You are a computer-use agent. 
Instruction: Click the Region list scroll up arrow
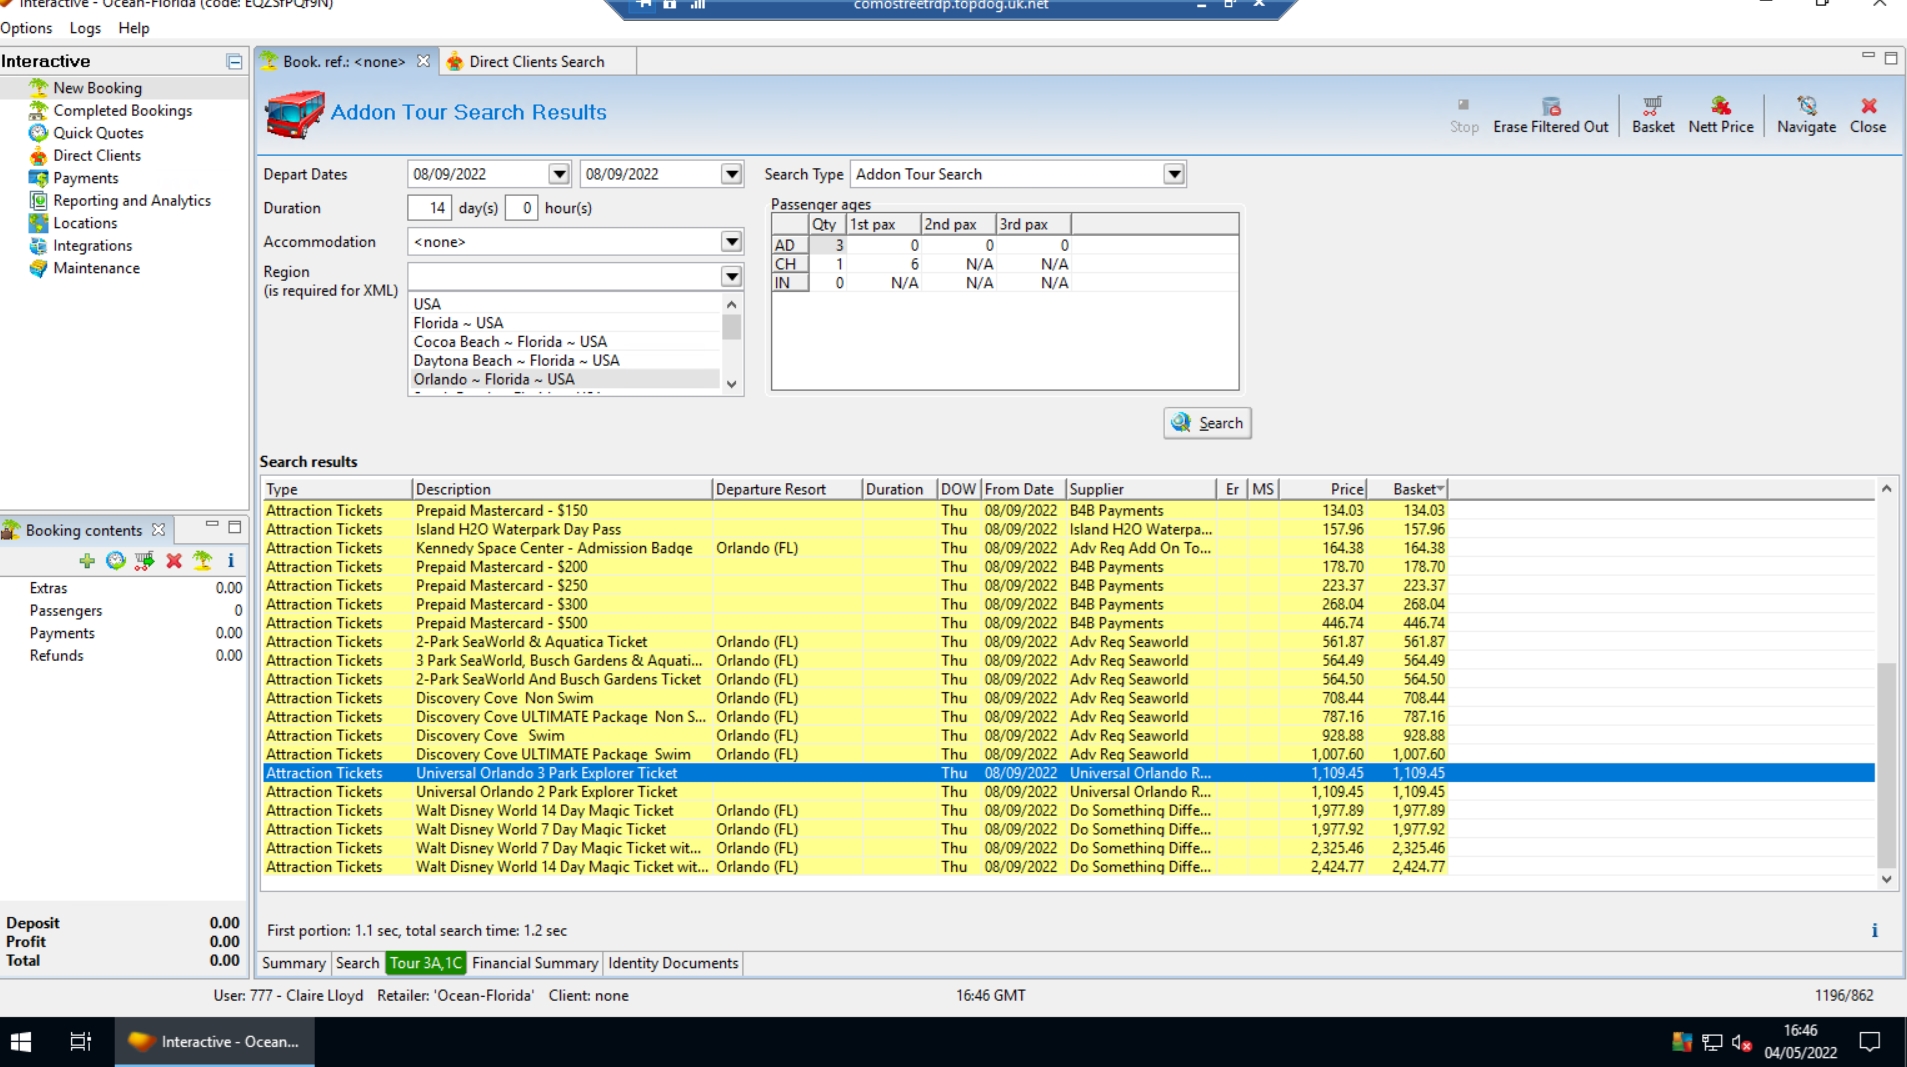click(x=732, y=304)
